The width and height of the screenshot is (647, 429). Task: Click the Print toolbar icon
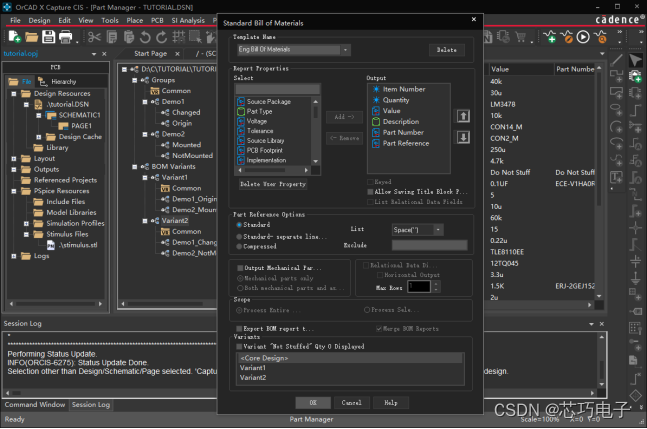[x=66, y=37]
